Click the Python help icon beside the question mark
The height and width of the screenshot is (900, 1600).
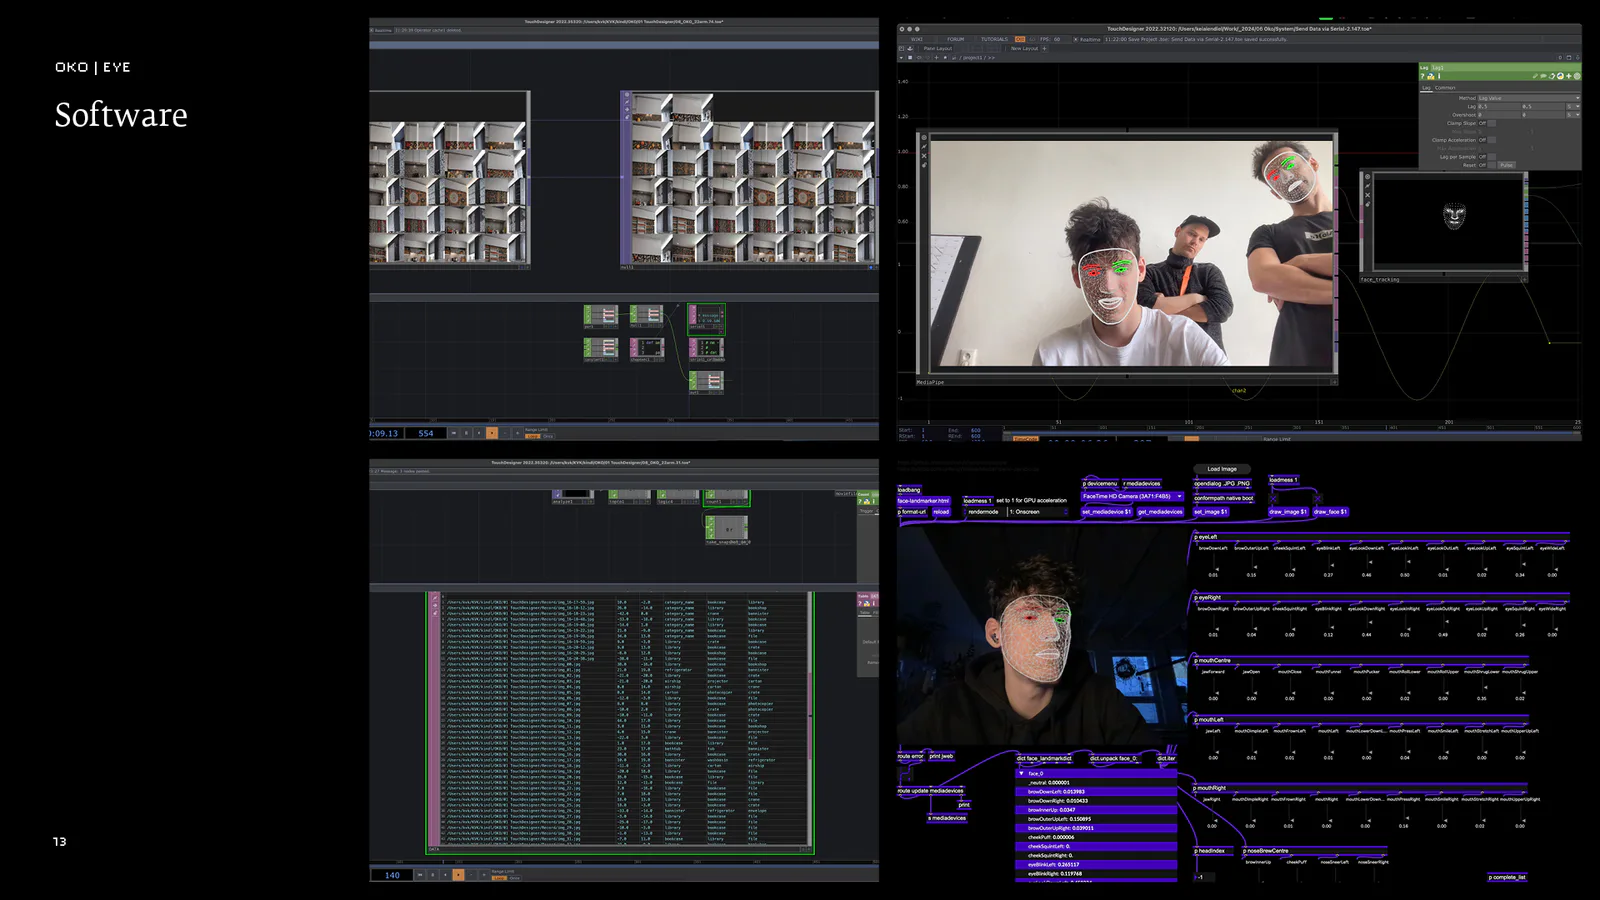click(x=1431, y=76)
